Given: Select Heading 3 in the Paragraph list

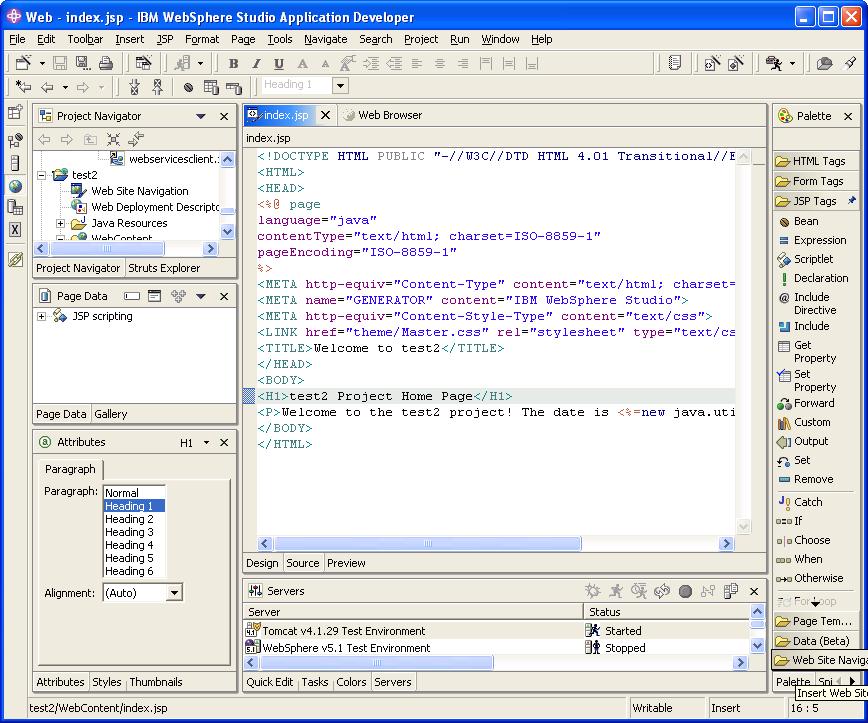Looking at the screenshot, I should (130, 532).
